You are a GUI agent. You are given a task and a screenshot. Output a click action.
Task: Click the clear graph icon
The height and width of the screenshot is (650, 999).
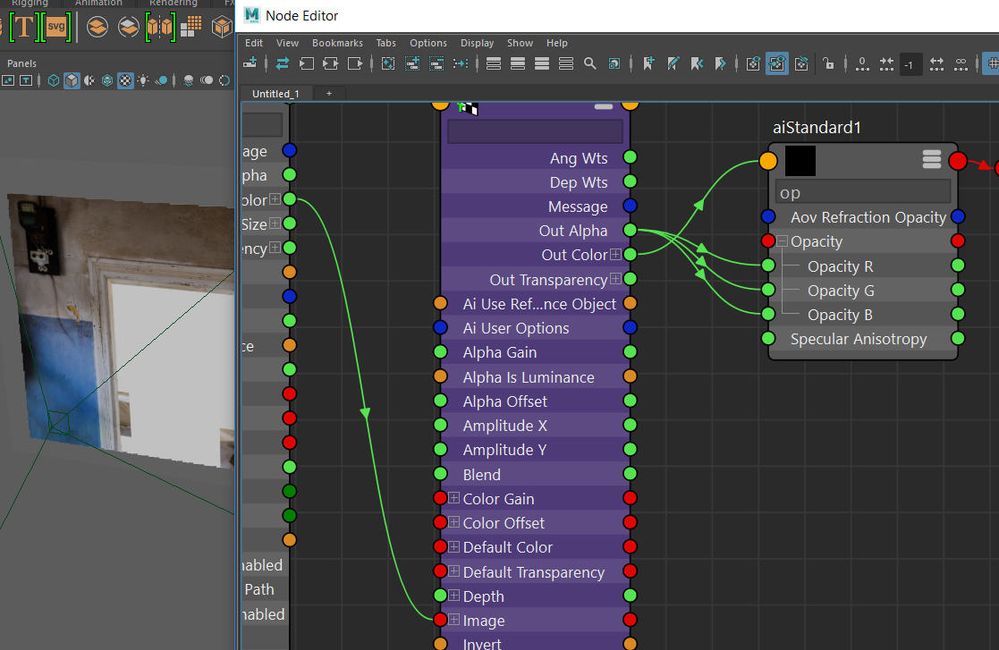tap(388, 63)
